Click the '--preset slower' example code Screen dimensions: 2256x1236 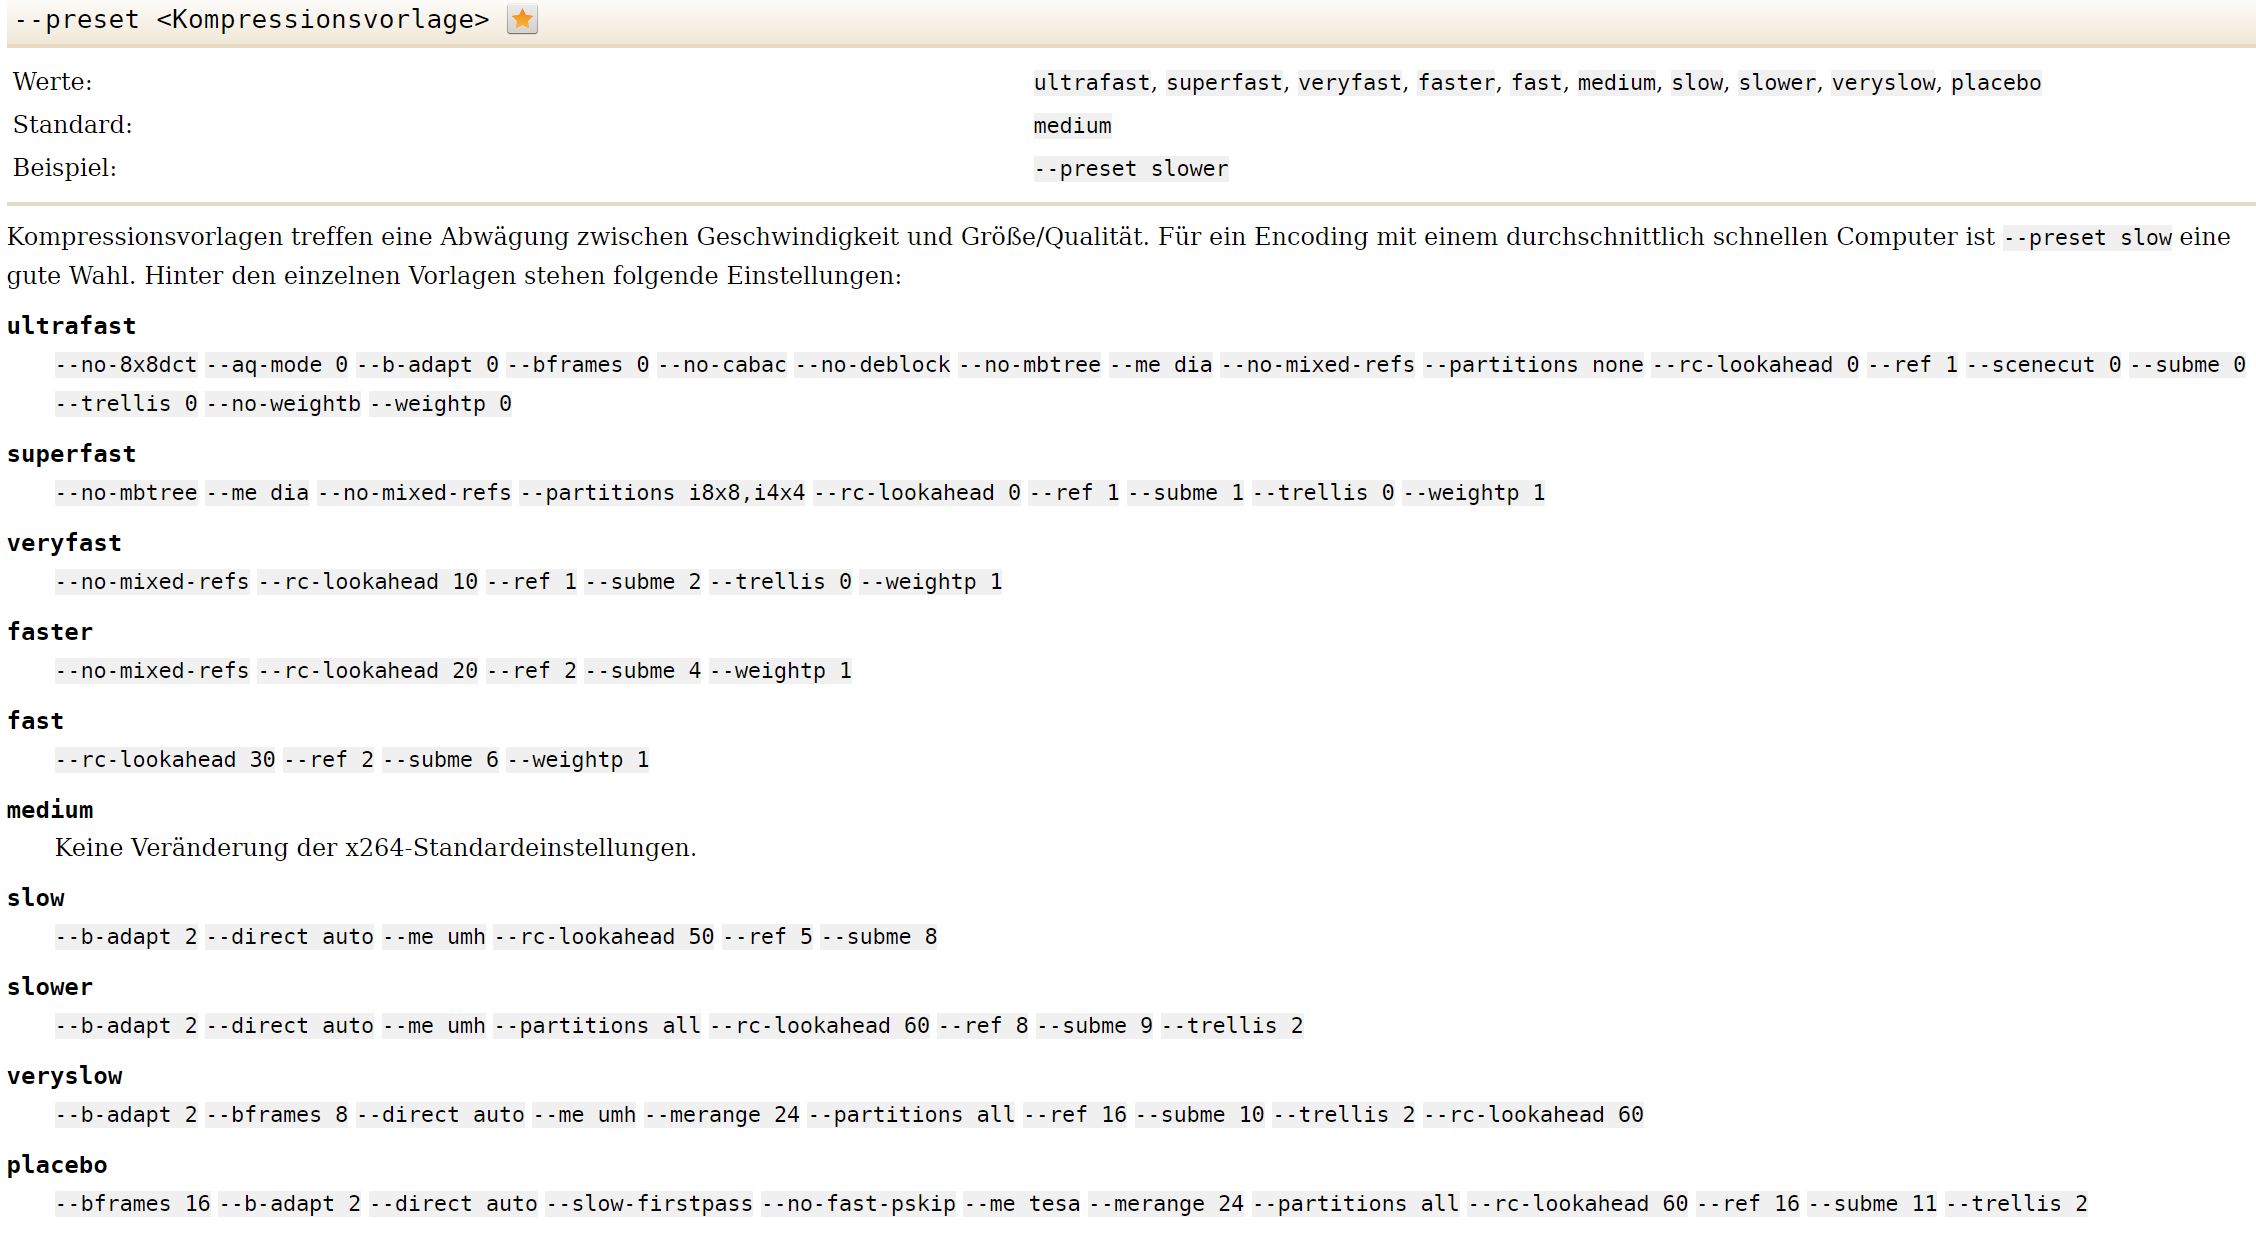(1131, 168)
